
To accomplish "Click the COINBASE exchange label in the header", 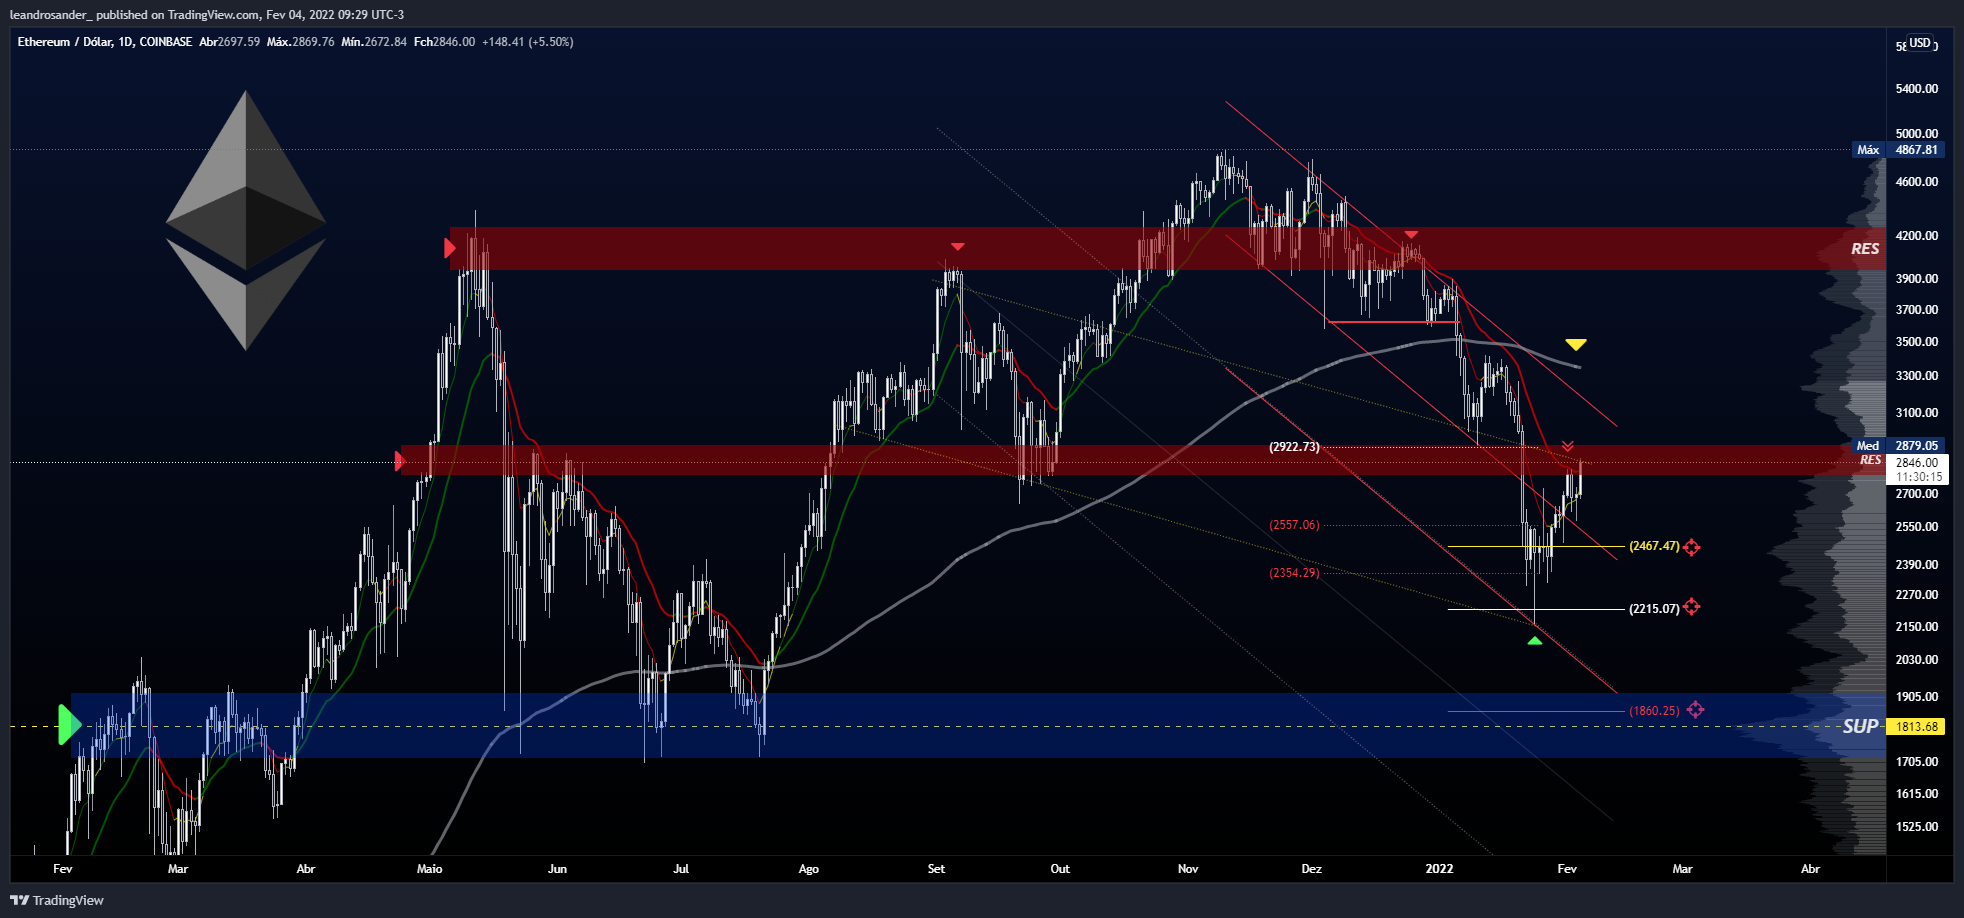I will 166,42.
